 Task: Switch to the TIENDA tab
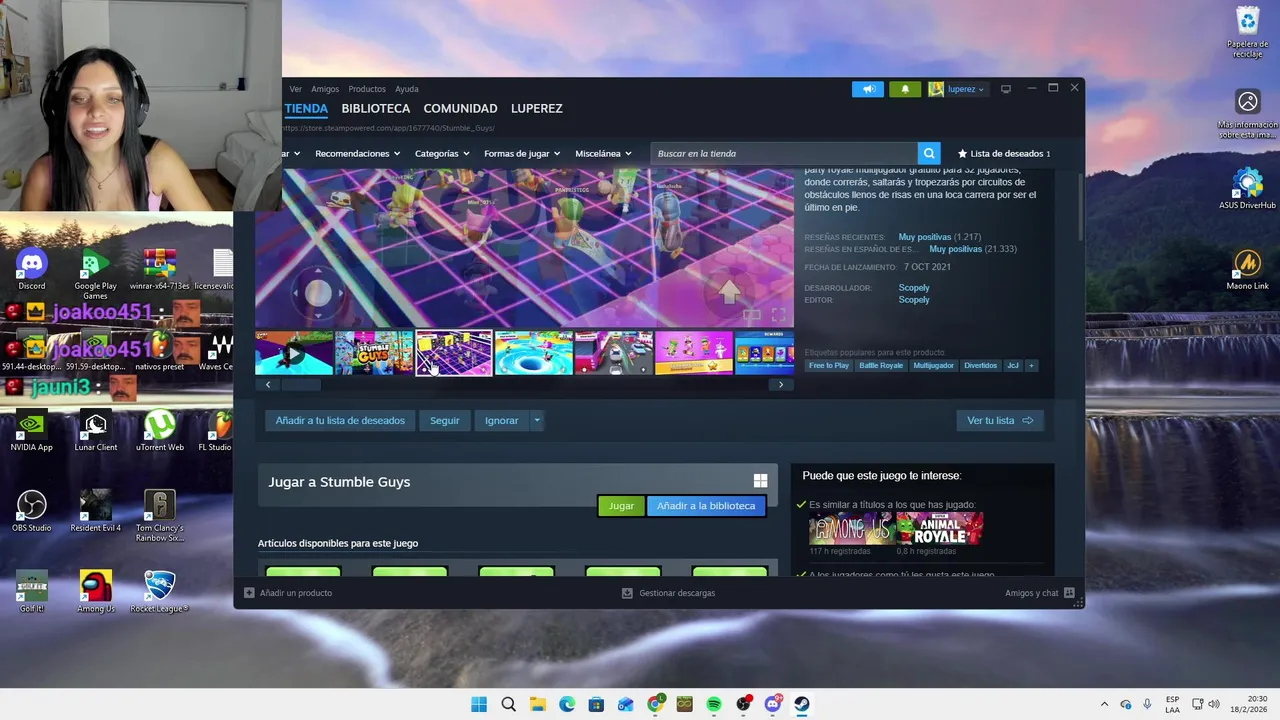click(306, 108)
